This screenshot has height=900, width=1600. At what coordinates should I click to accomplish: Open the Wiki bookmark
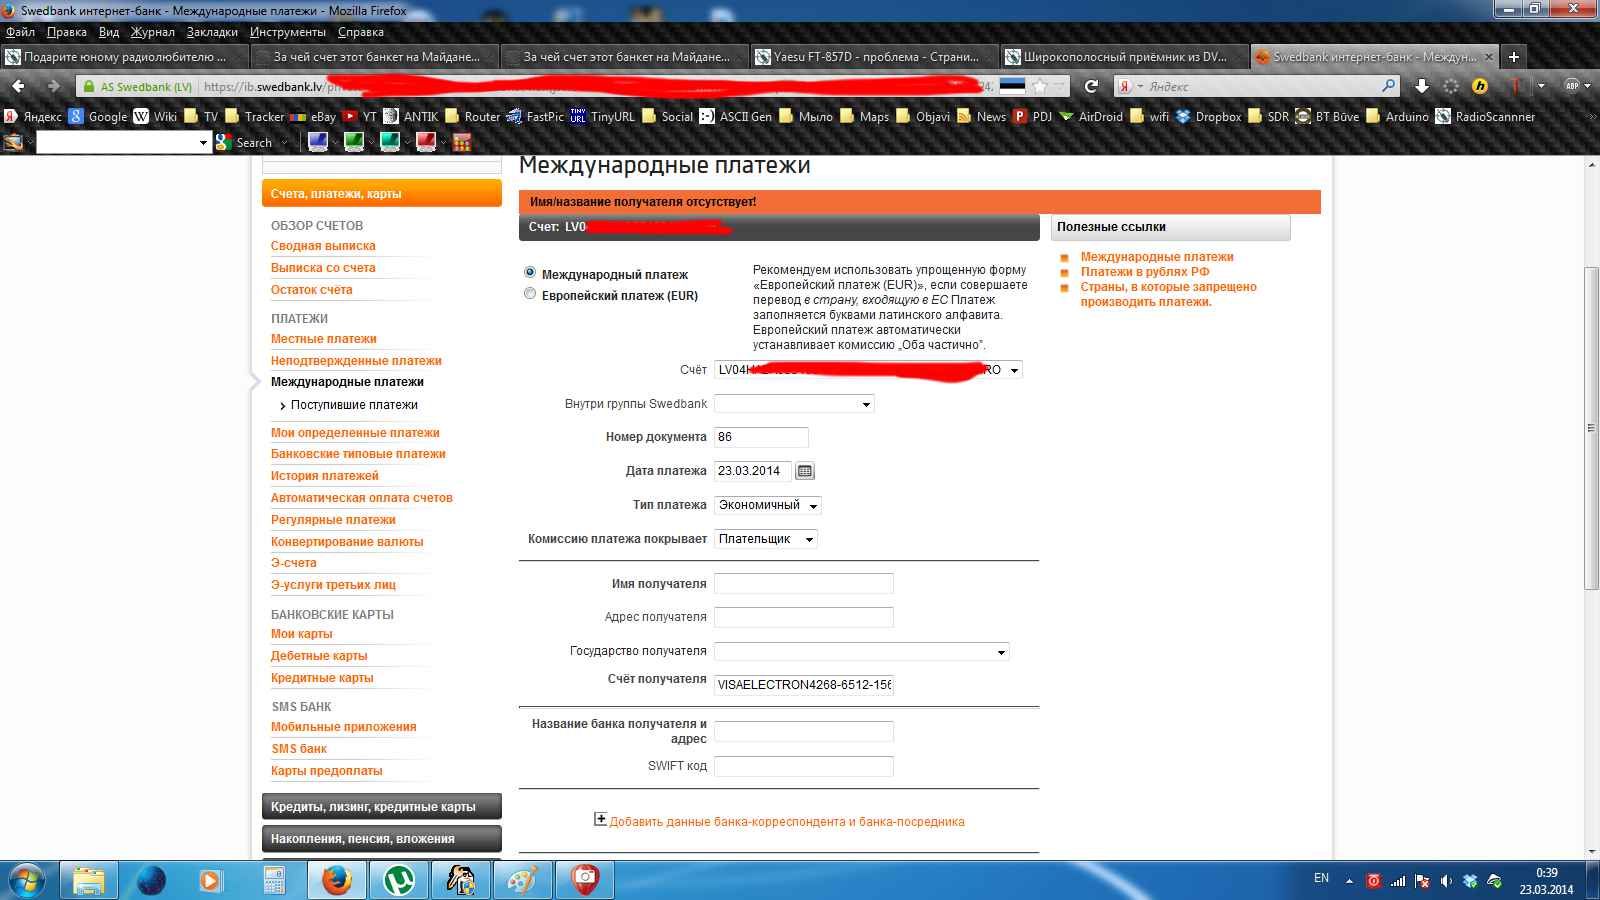point(155,116)
